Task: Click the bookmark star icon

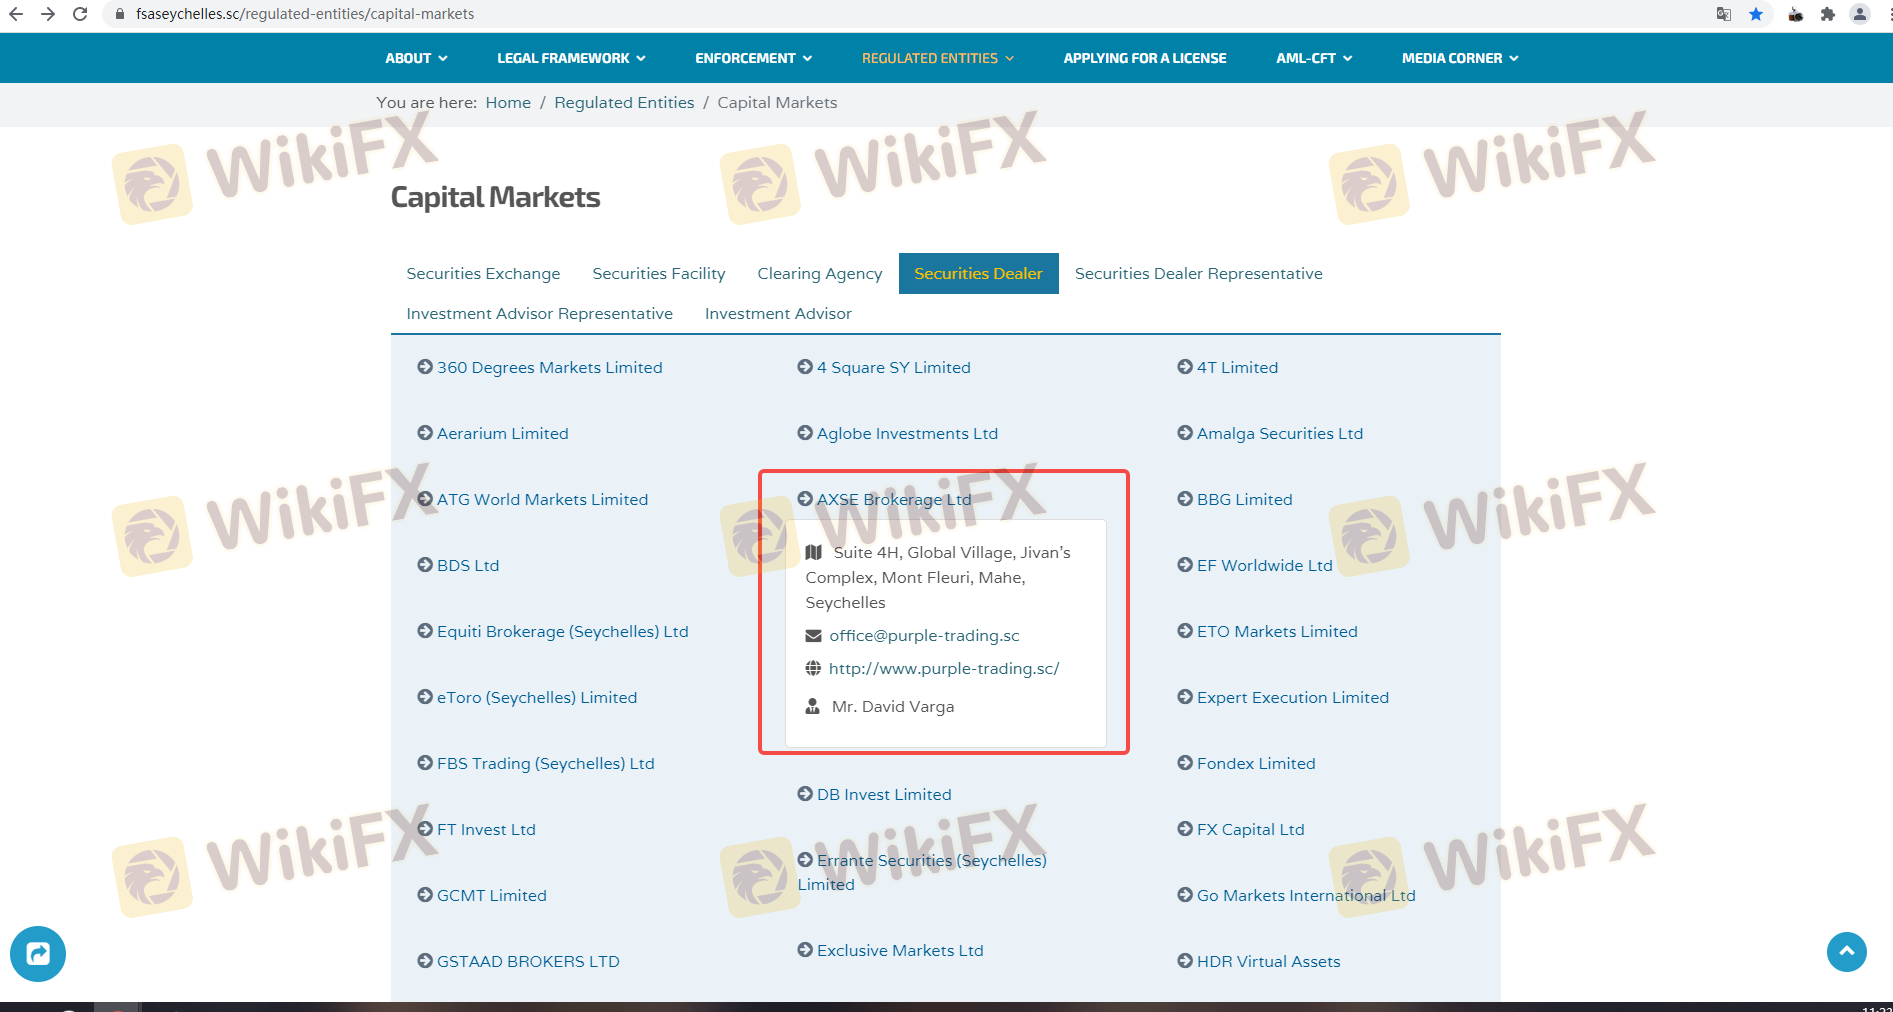Action: click(x=1756, y=14)
